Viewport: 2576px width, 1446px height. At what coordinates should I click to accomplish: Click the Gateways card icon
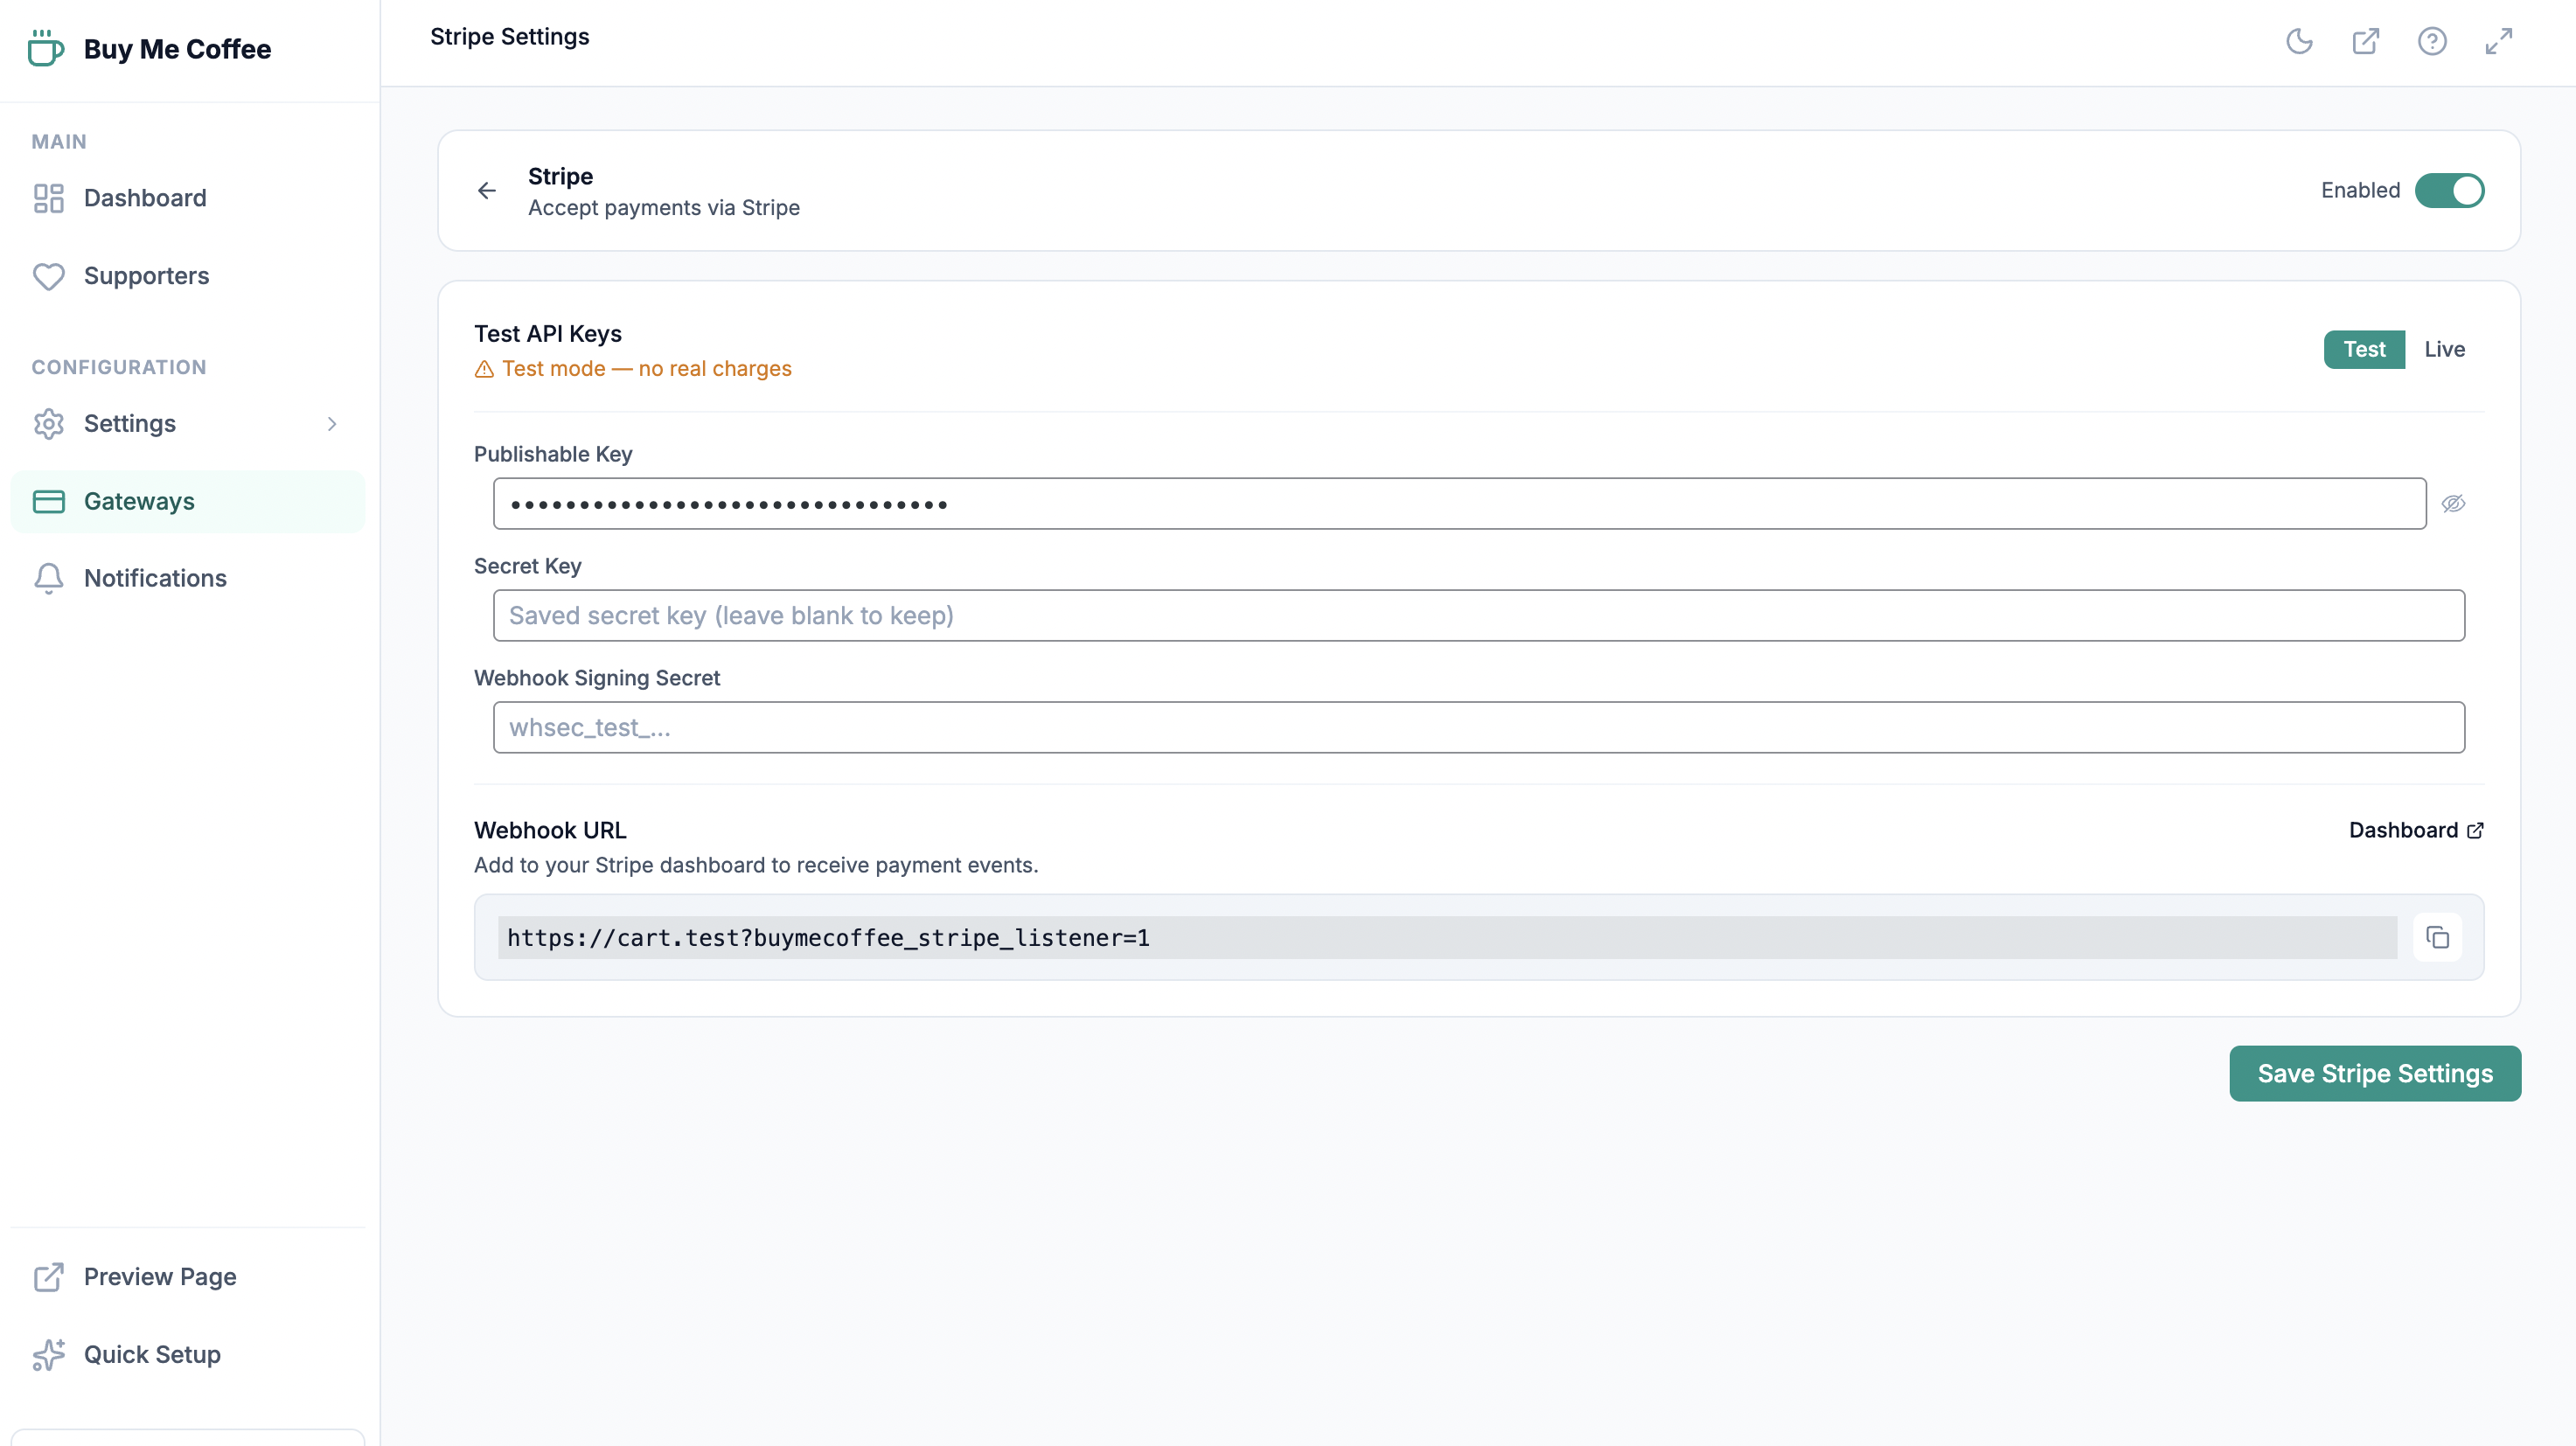(48, 501)
